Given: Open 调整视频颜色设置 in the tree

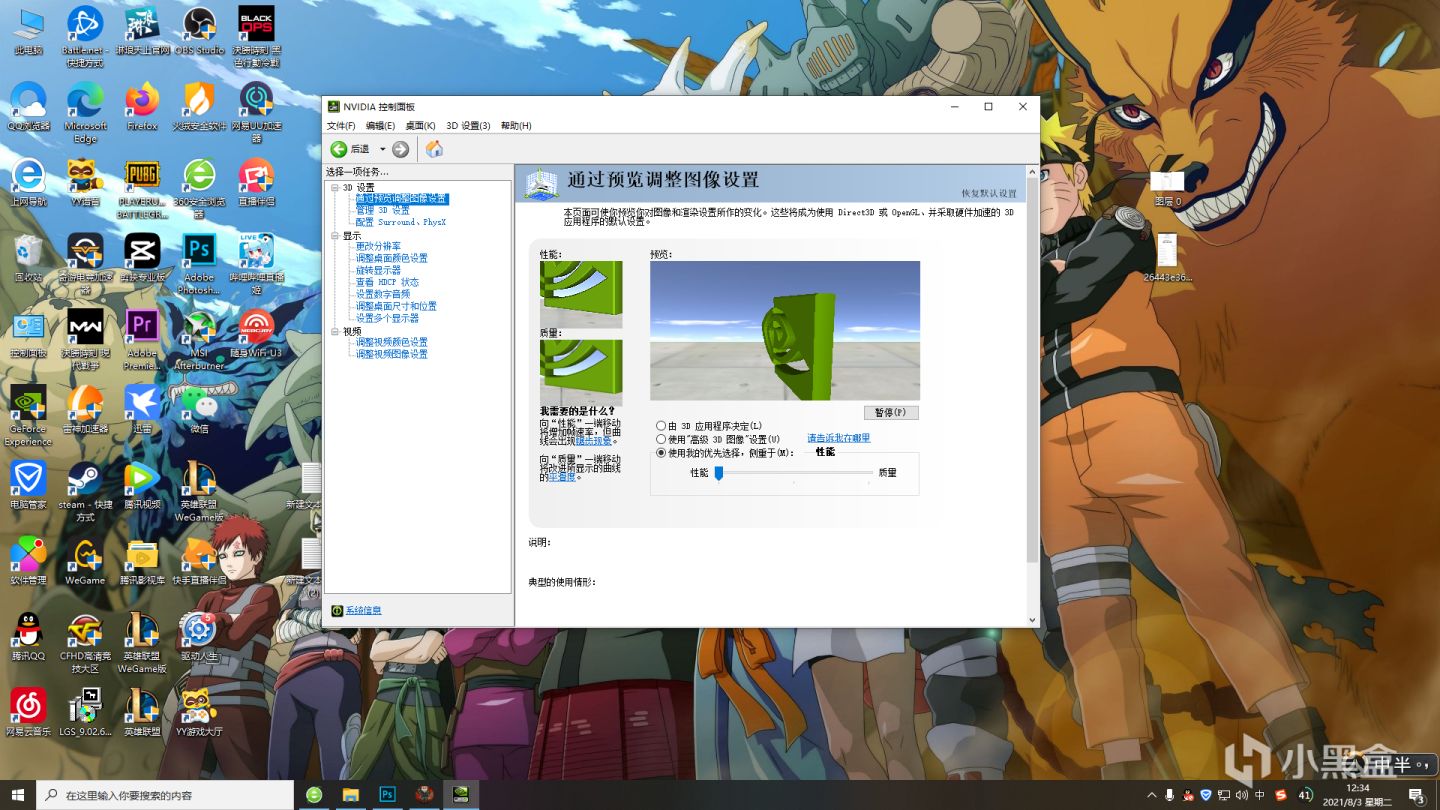Looking at the screenshot, I should [x=392, y=342].
